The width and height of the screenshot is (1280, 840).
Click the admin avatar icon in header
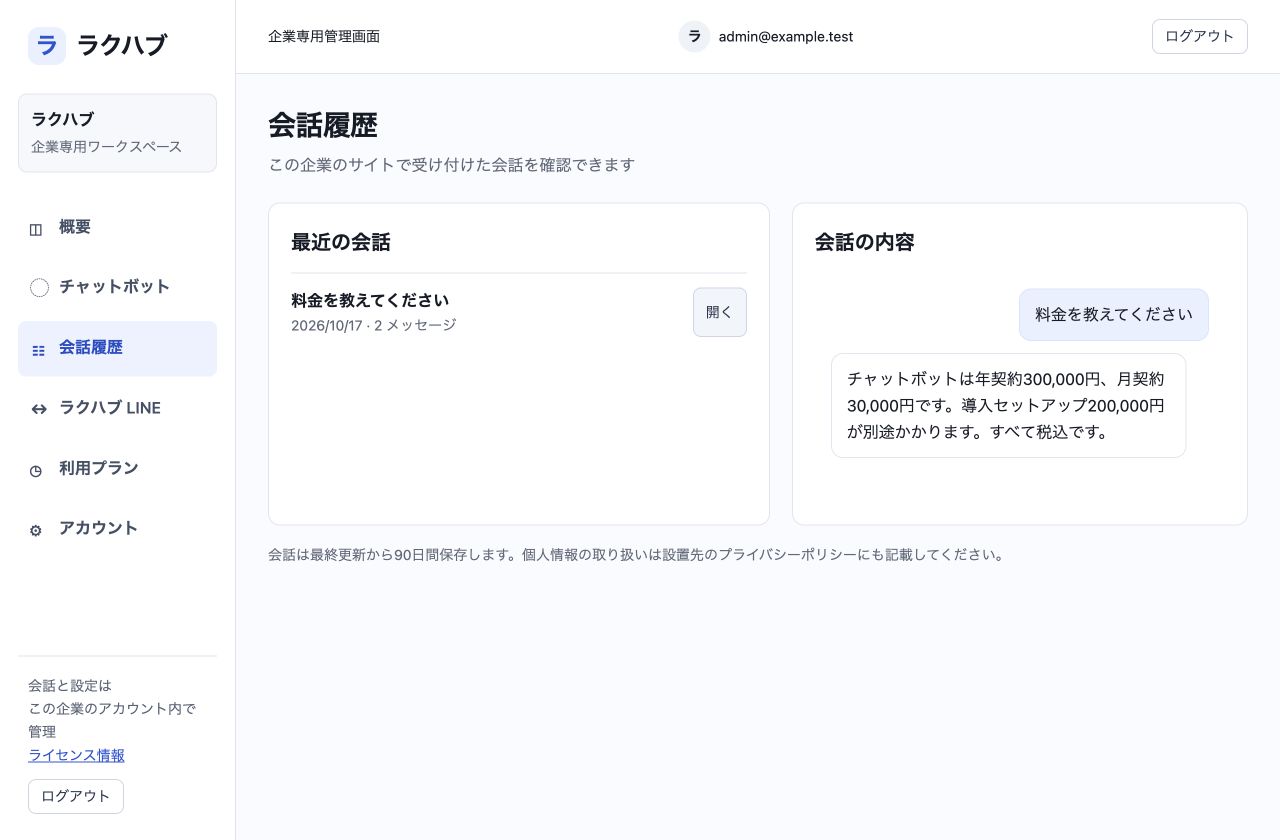coord(694,37)
